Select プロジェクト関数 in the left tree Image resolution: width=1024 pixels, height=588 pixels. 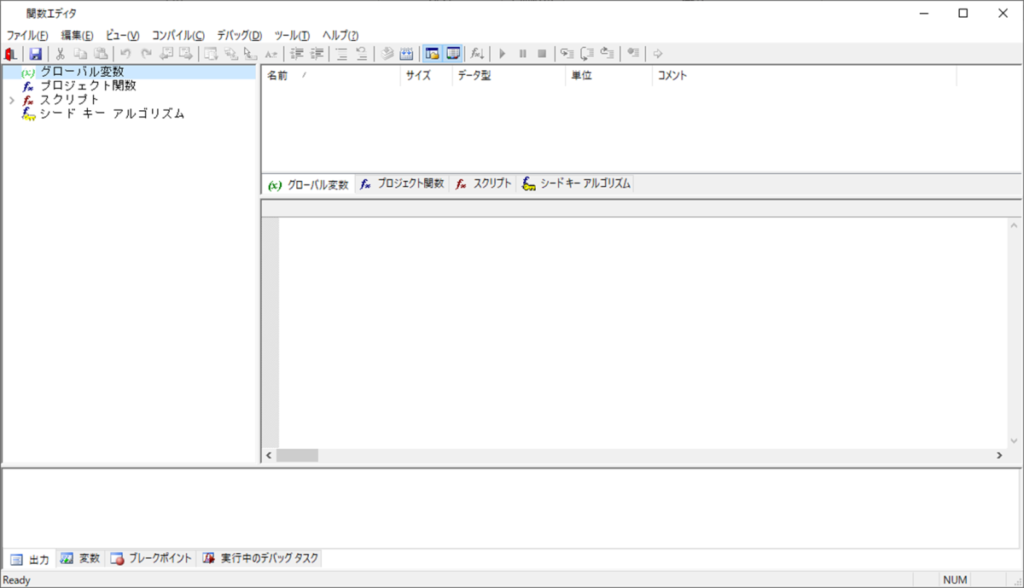(87, 86)
